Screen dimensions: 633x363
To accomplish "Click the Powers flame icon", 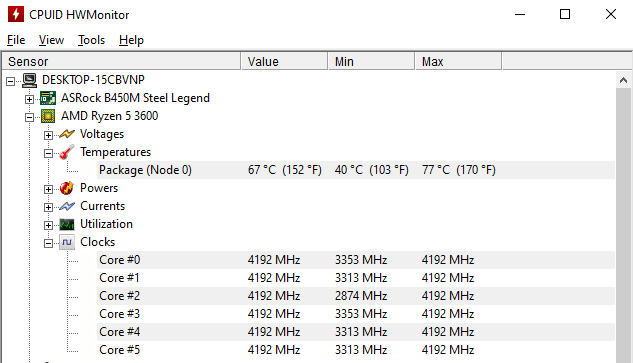I will [67, 188].
